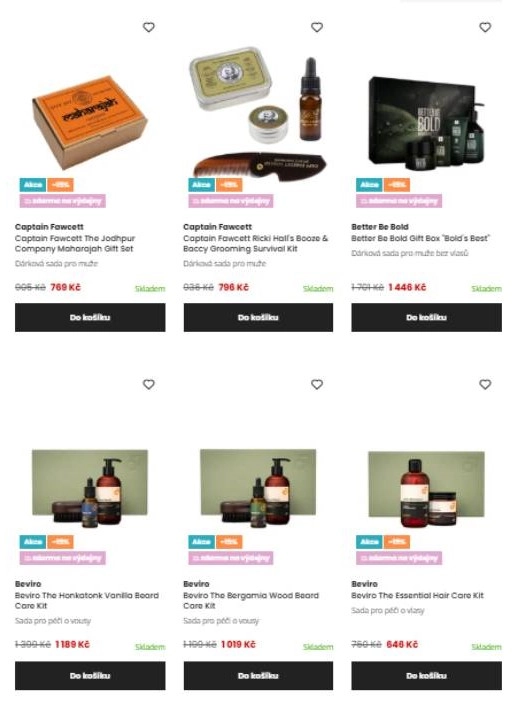Open Beviro The Bergamia Wood Beard Care Kit title
This screenshot has height=720, width=518.
tap(251, 600)
